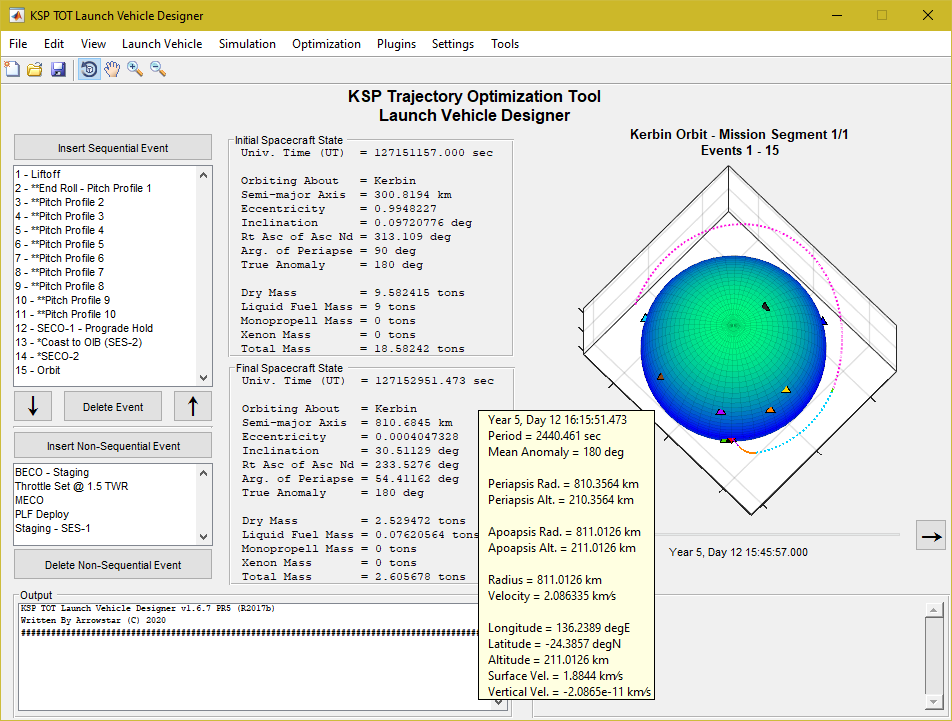
Task: Click non-sequential events list scroll down arrow
Action: tap(203, 537)
